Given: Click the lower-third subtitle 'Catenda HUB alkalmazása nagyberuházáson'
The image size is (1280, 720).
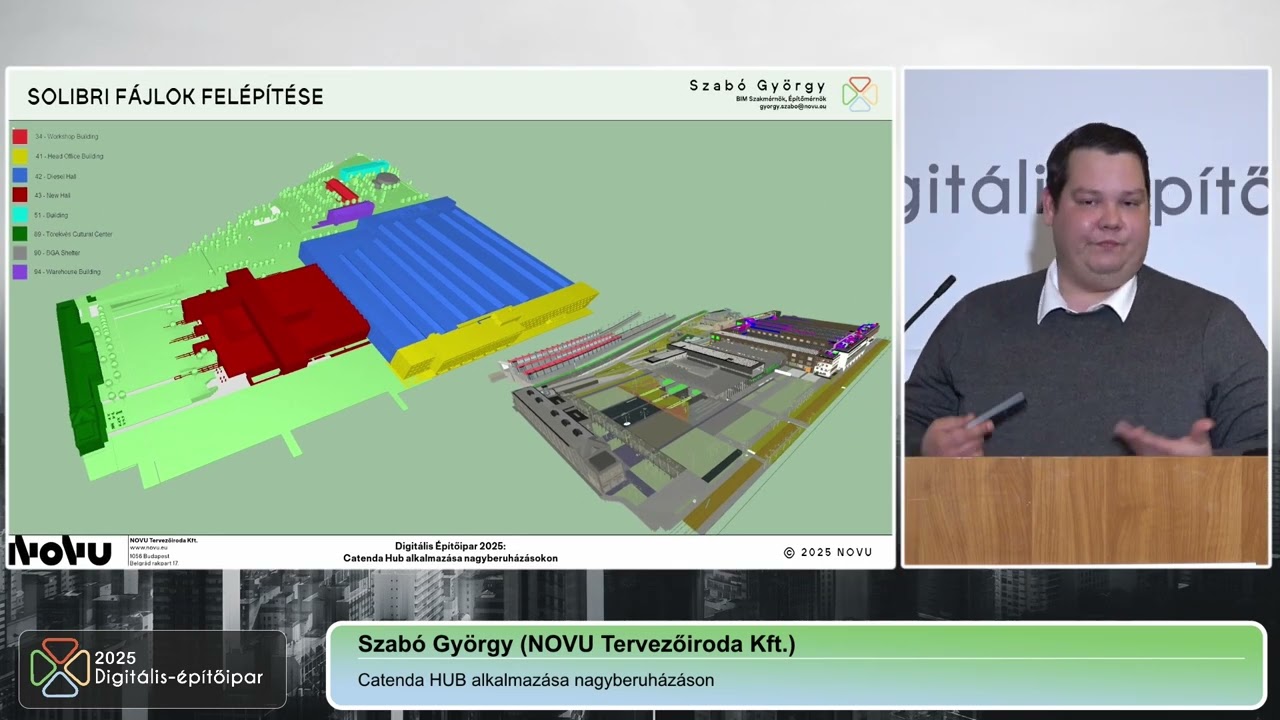Looking at the screenshot, I should tap(536, 680).
